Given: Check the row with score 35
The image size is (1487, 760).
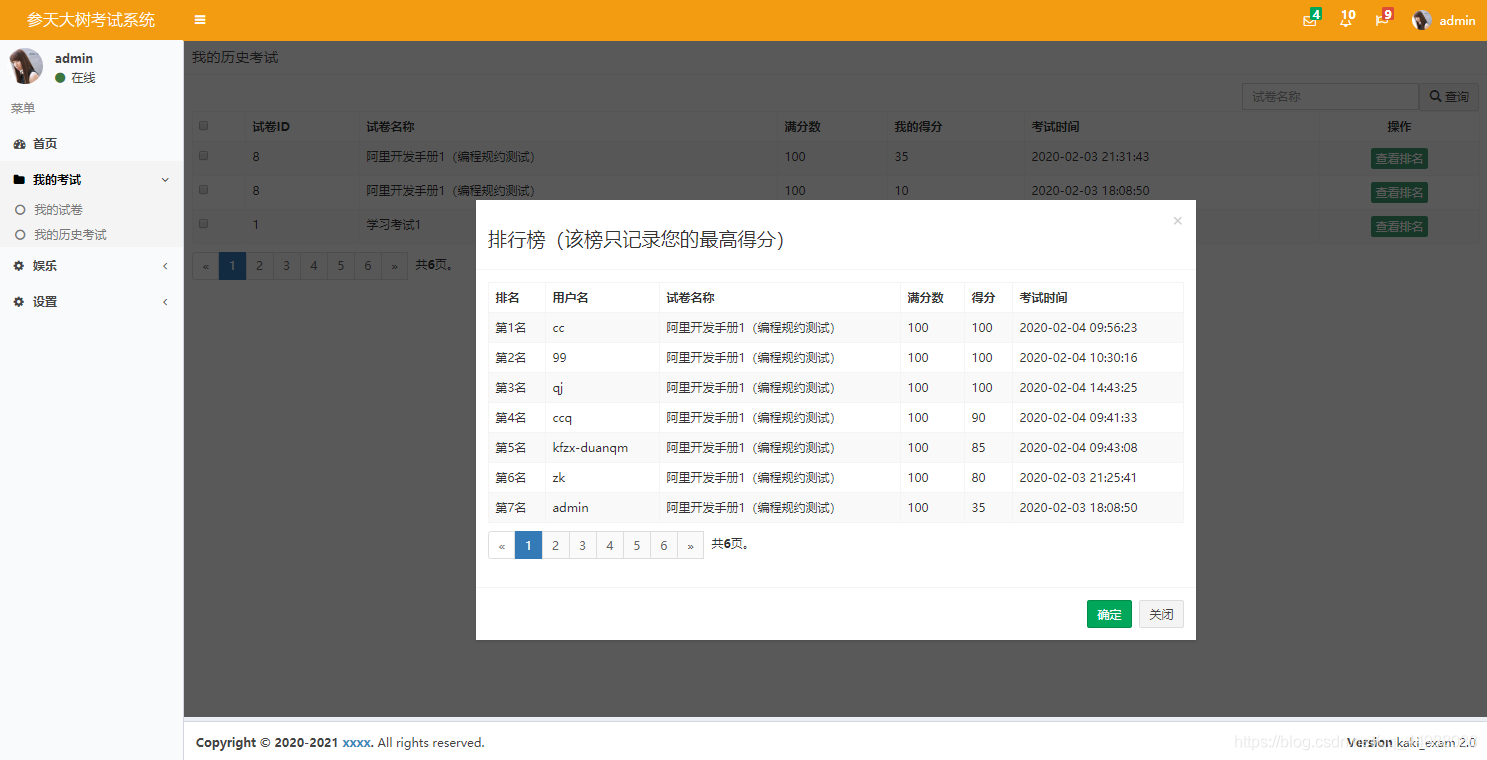Looking at the screenshot, I should coord(204,156).
